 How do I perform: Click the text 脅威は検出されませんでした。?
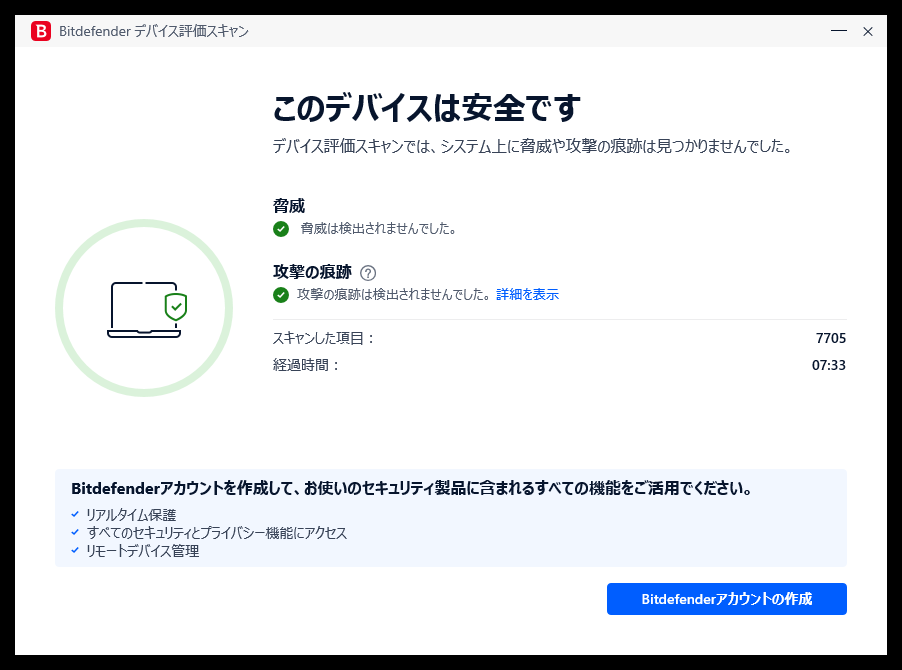point(379,229)
